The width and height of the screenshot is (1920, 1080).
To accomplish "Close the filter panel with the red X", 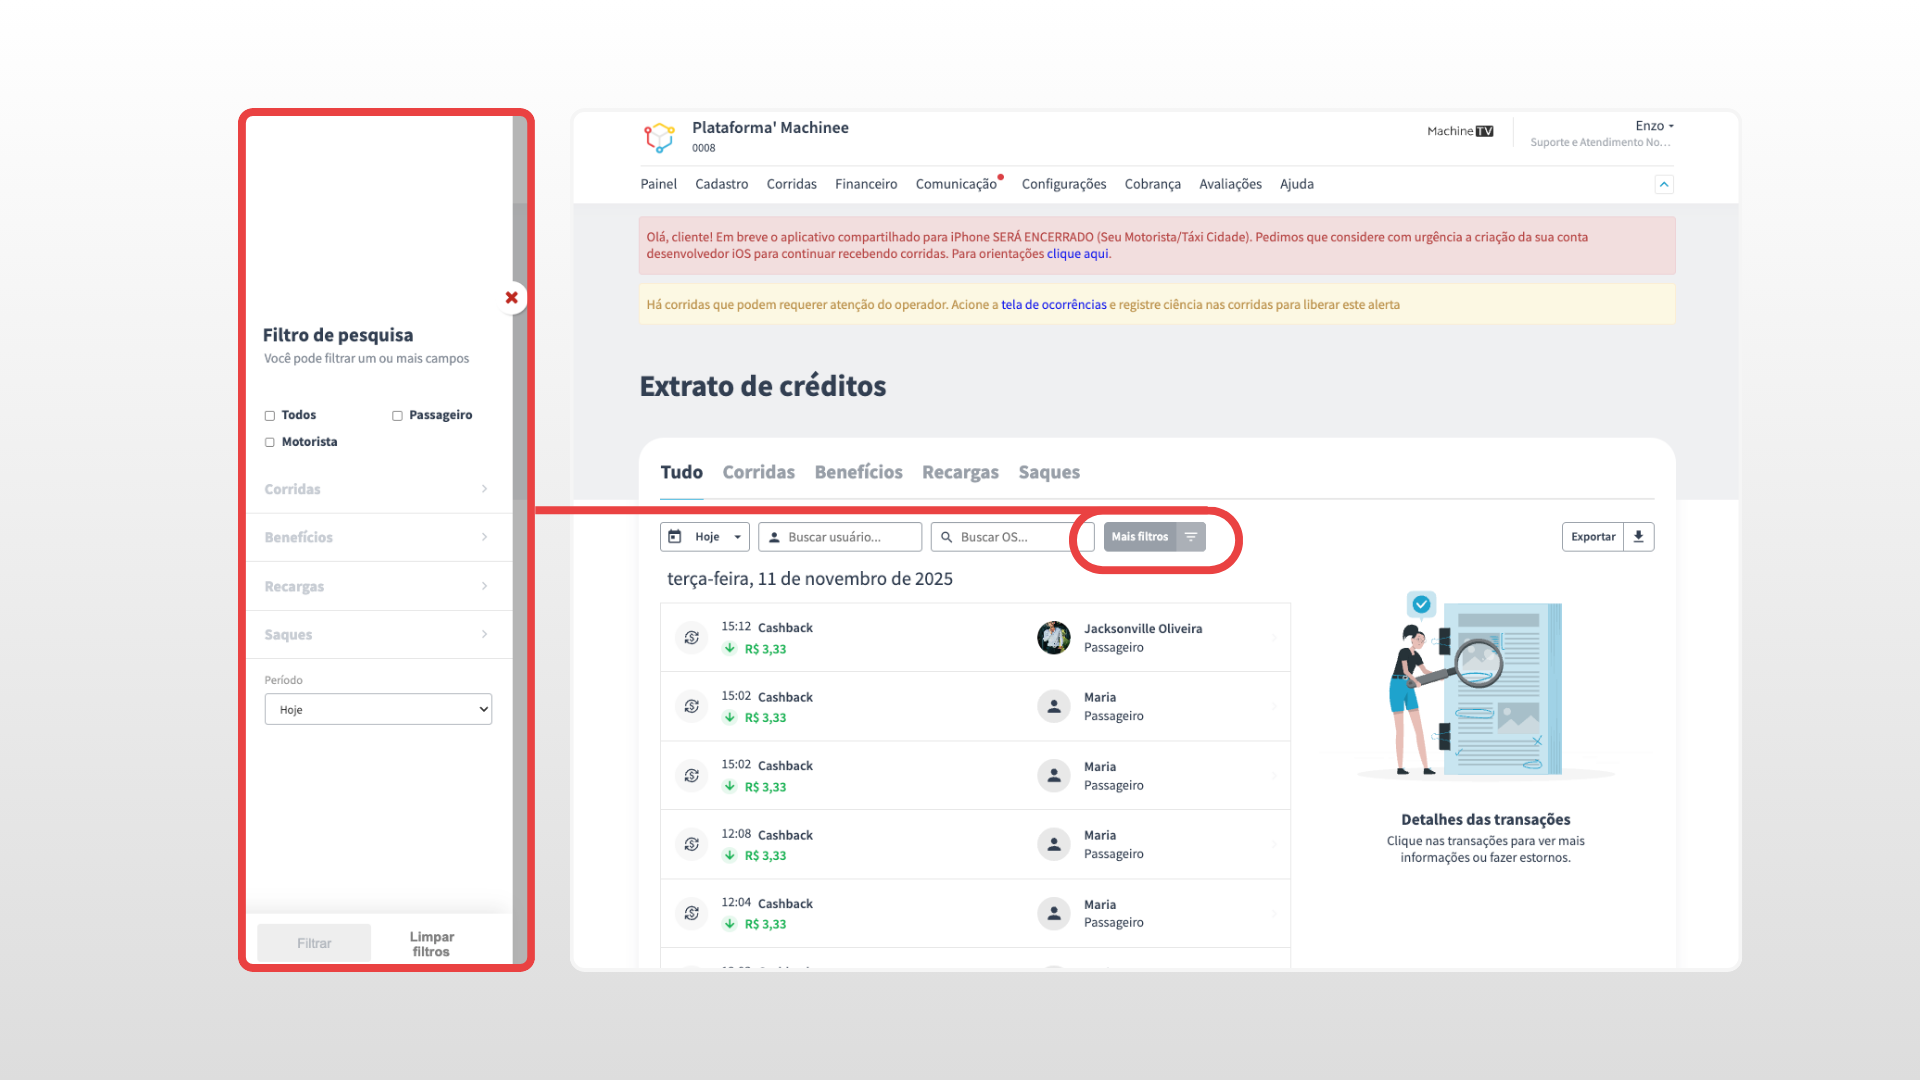I will [x=511, y=298].
